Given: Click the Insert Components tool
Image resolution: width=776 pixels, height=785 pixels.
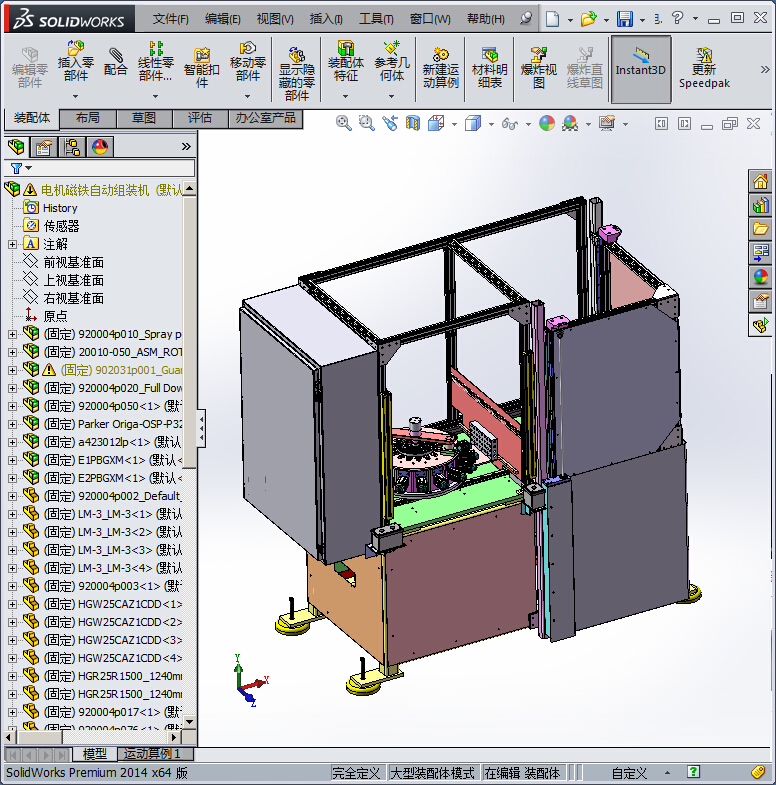Looking at the screenshot, I should point(76,62).
